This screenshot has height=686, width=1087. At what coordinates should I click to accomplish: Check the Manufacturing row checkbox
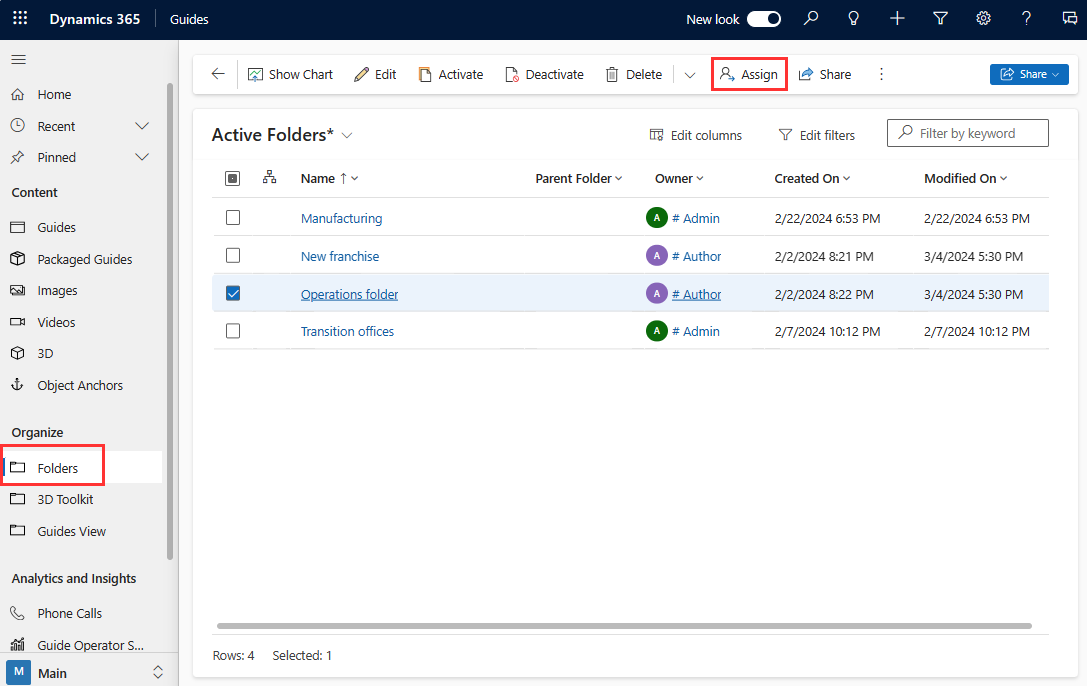[233, 217]
